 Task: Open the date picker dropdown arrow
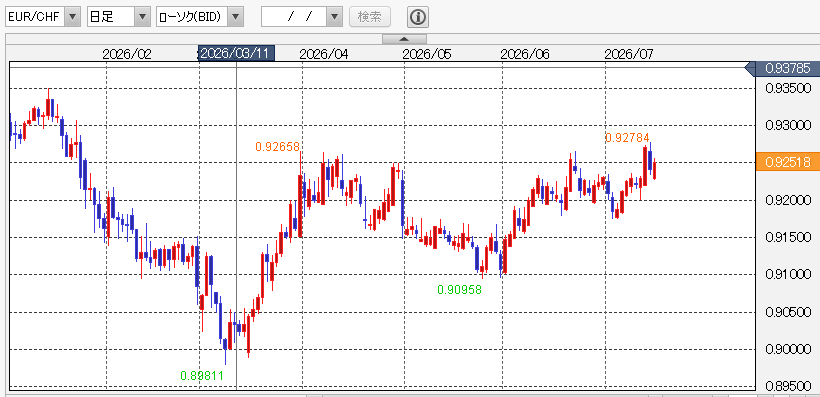334,17
